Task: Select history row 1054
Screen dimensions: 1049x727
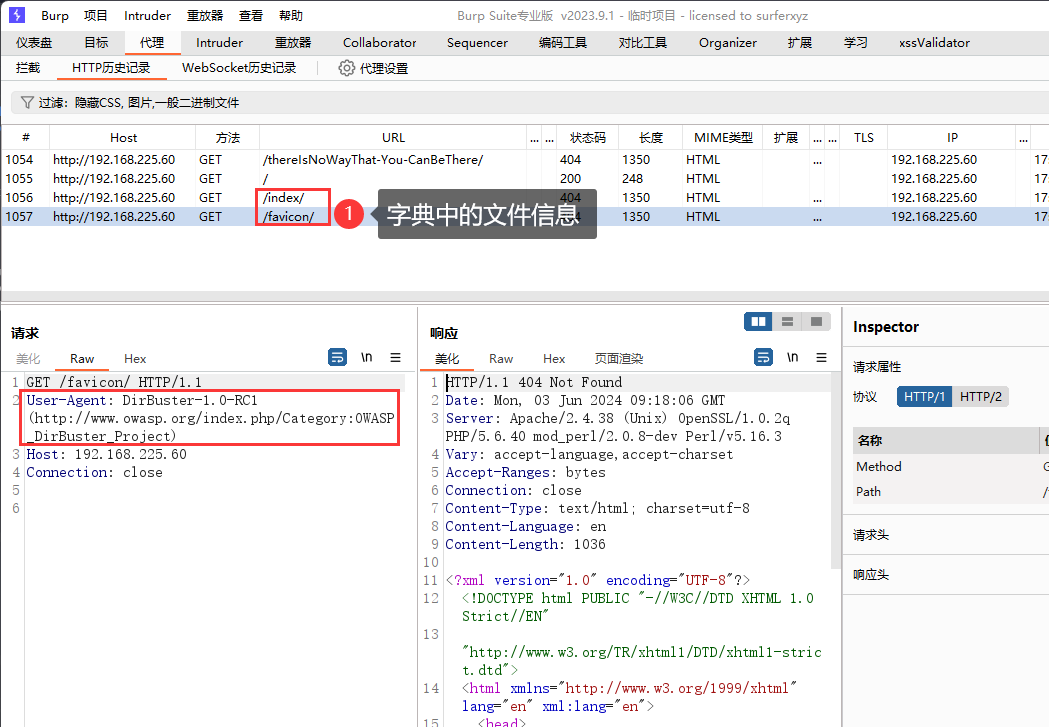Action: point(524,160)
